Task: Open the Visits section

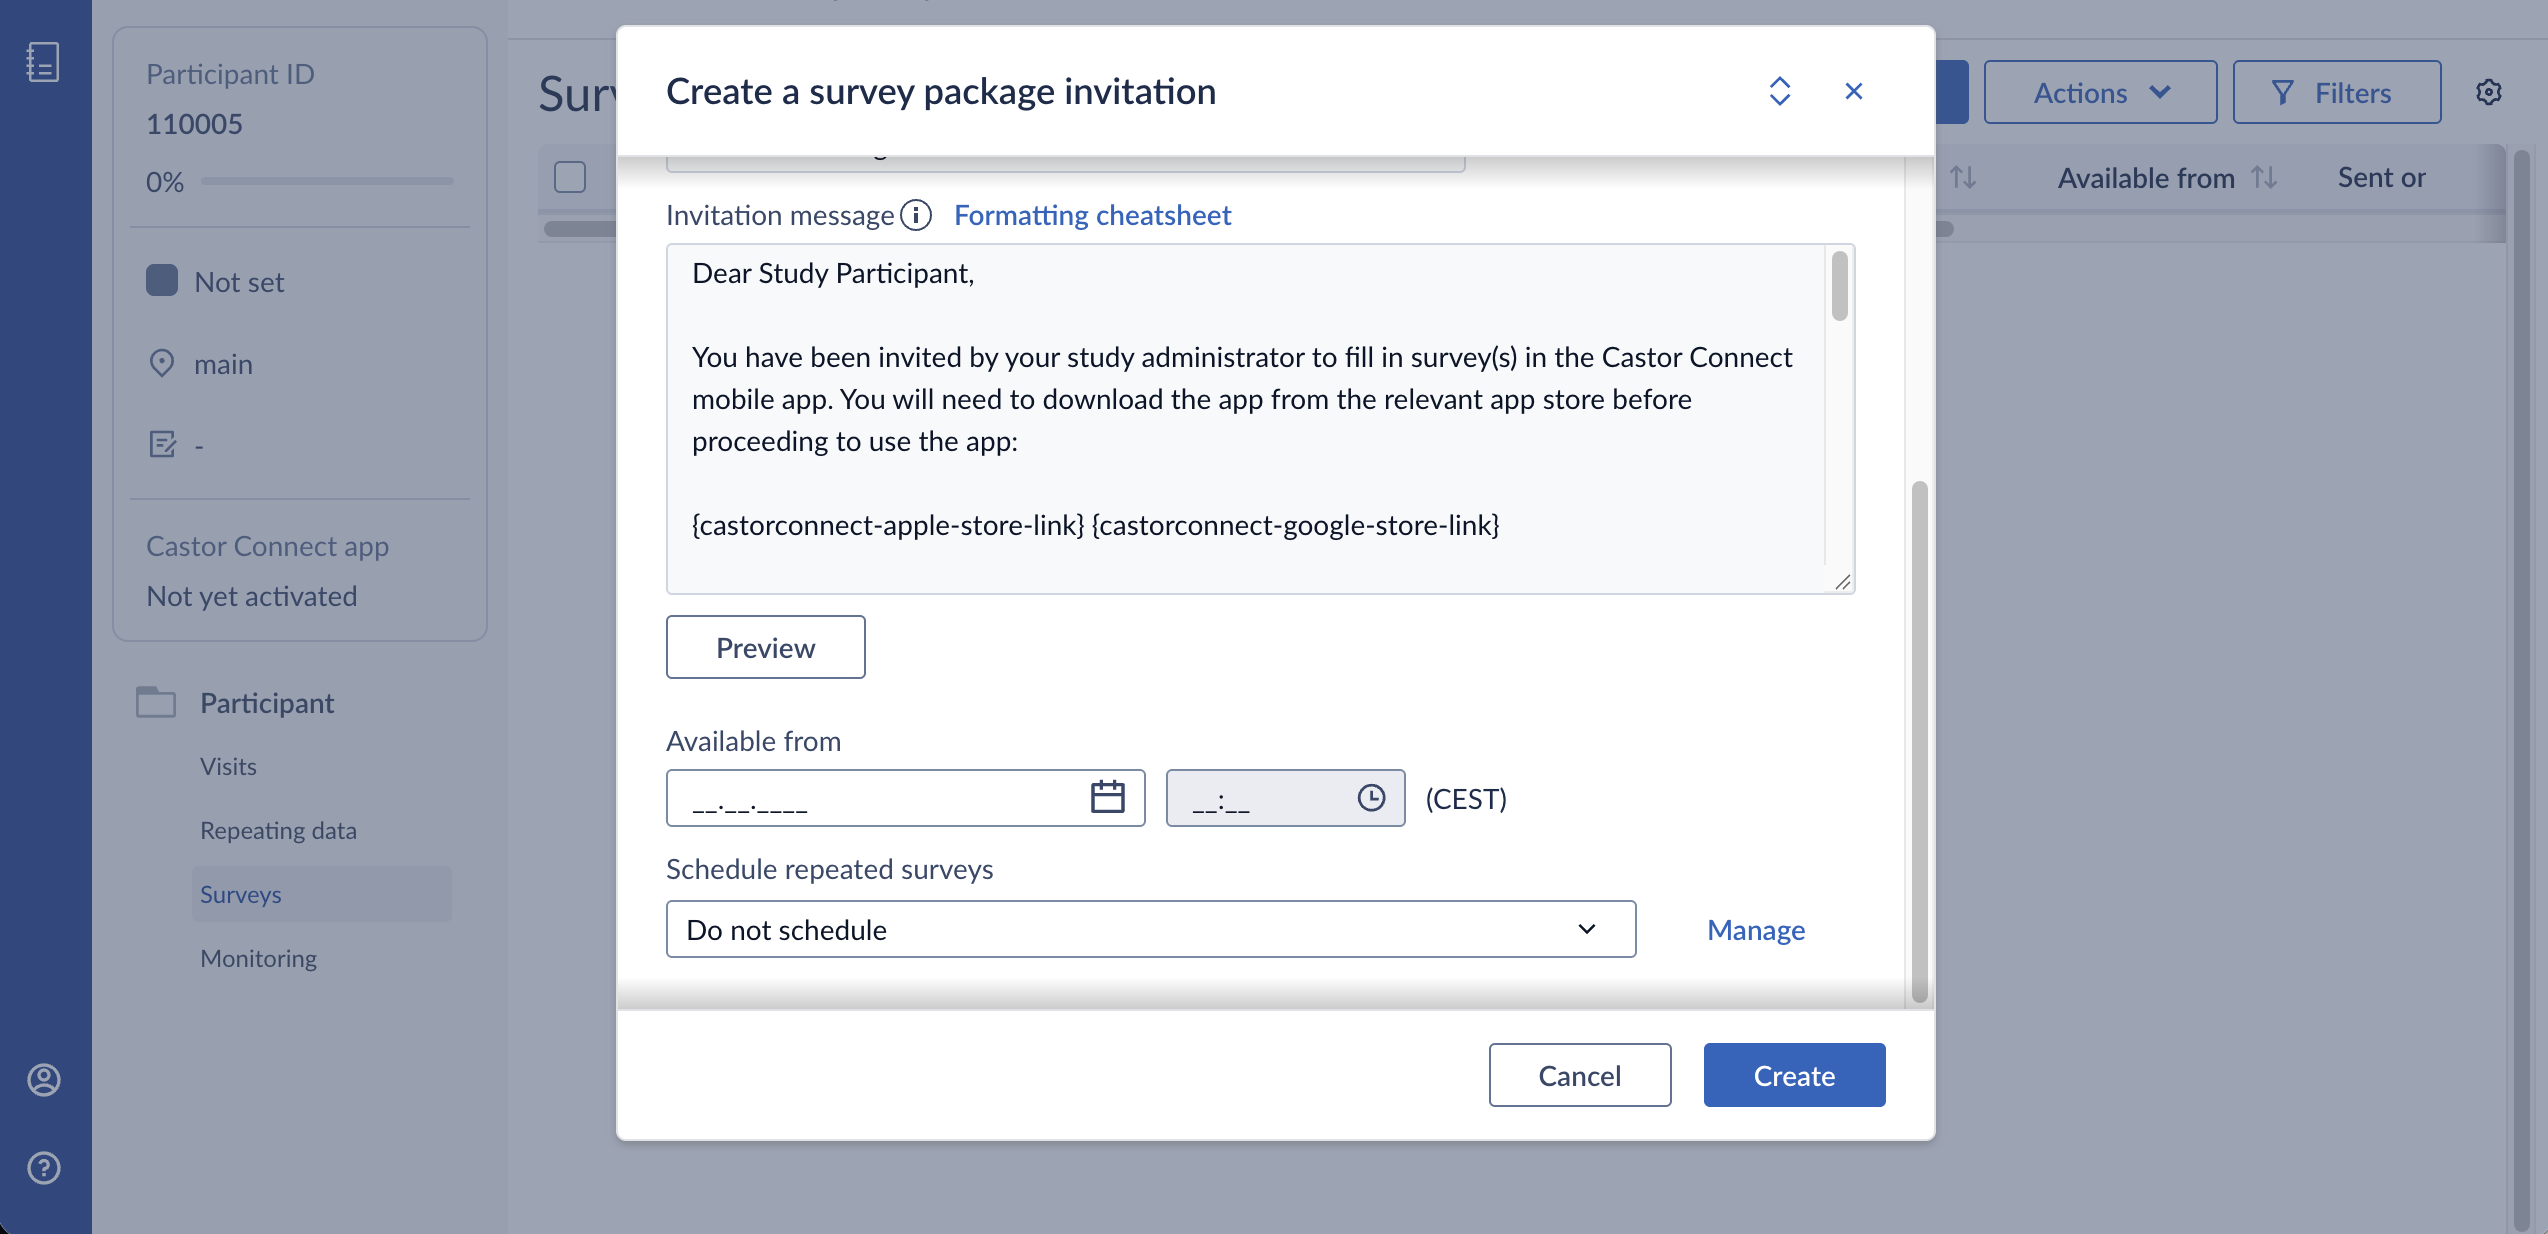Action: (228, 766)
